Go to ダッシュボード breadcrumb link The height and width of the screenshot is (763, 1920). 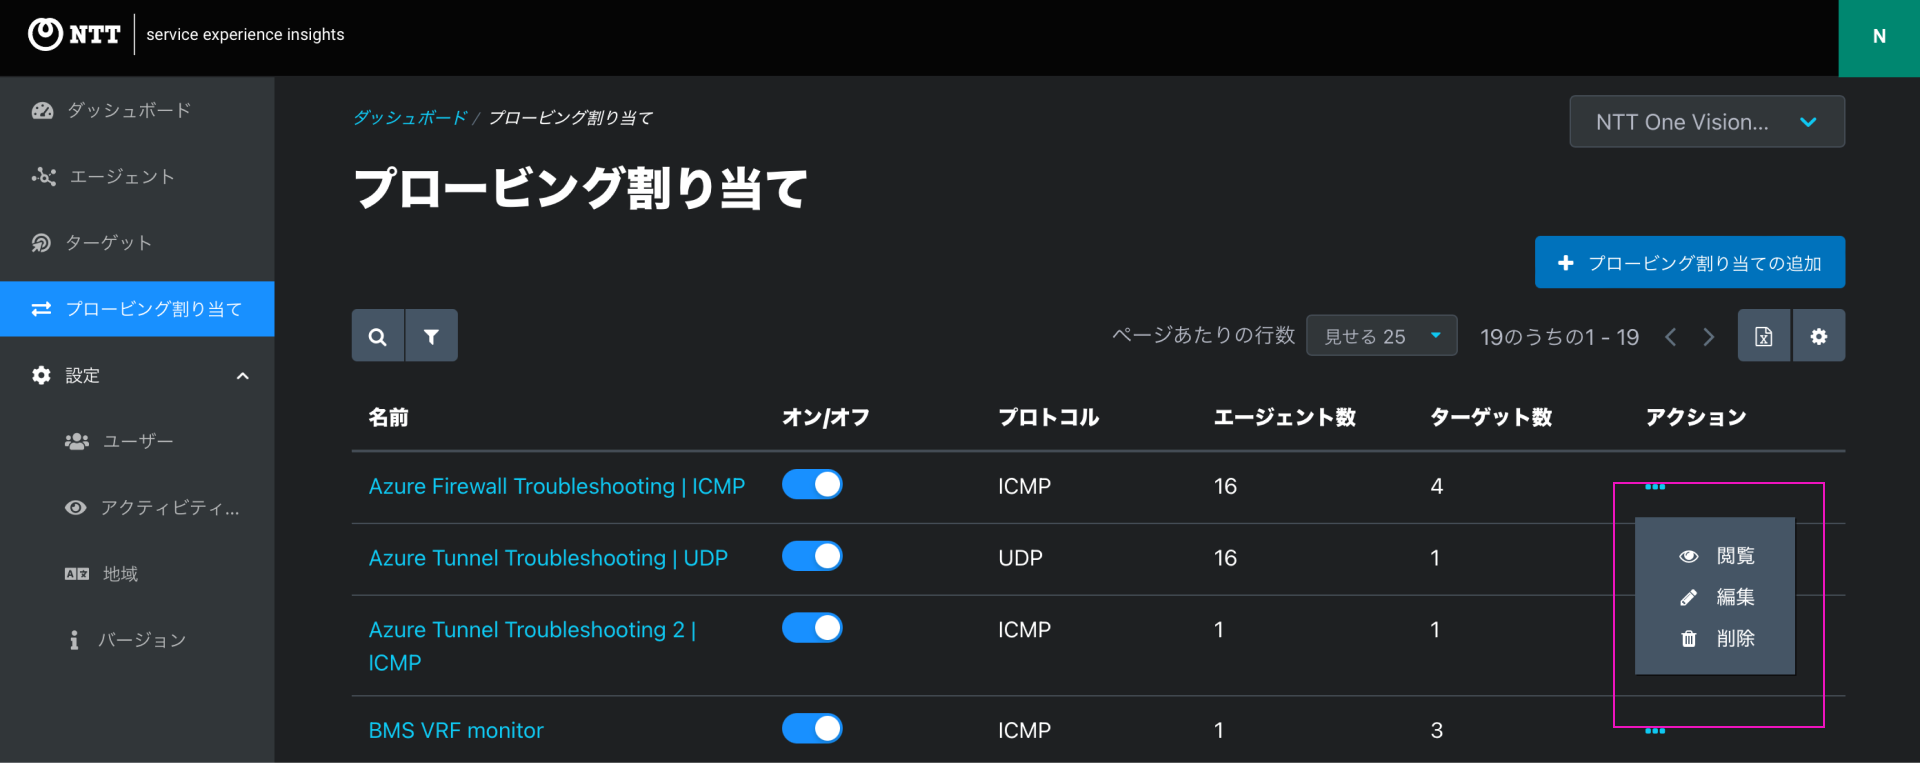[x=410, y=118]
